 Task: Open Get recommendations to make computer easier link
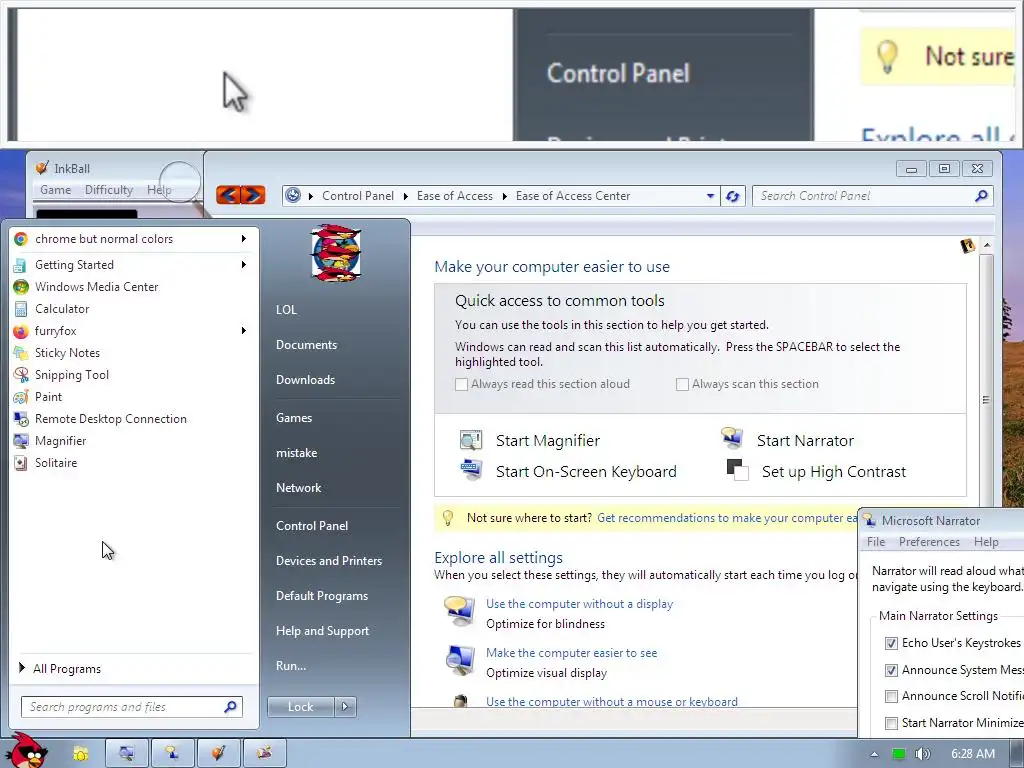727,518
